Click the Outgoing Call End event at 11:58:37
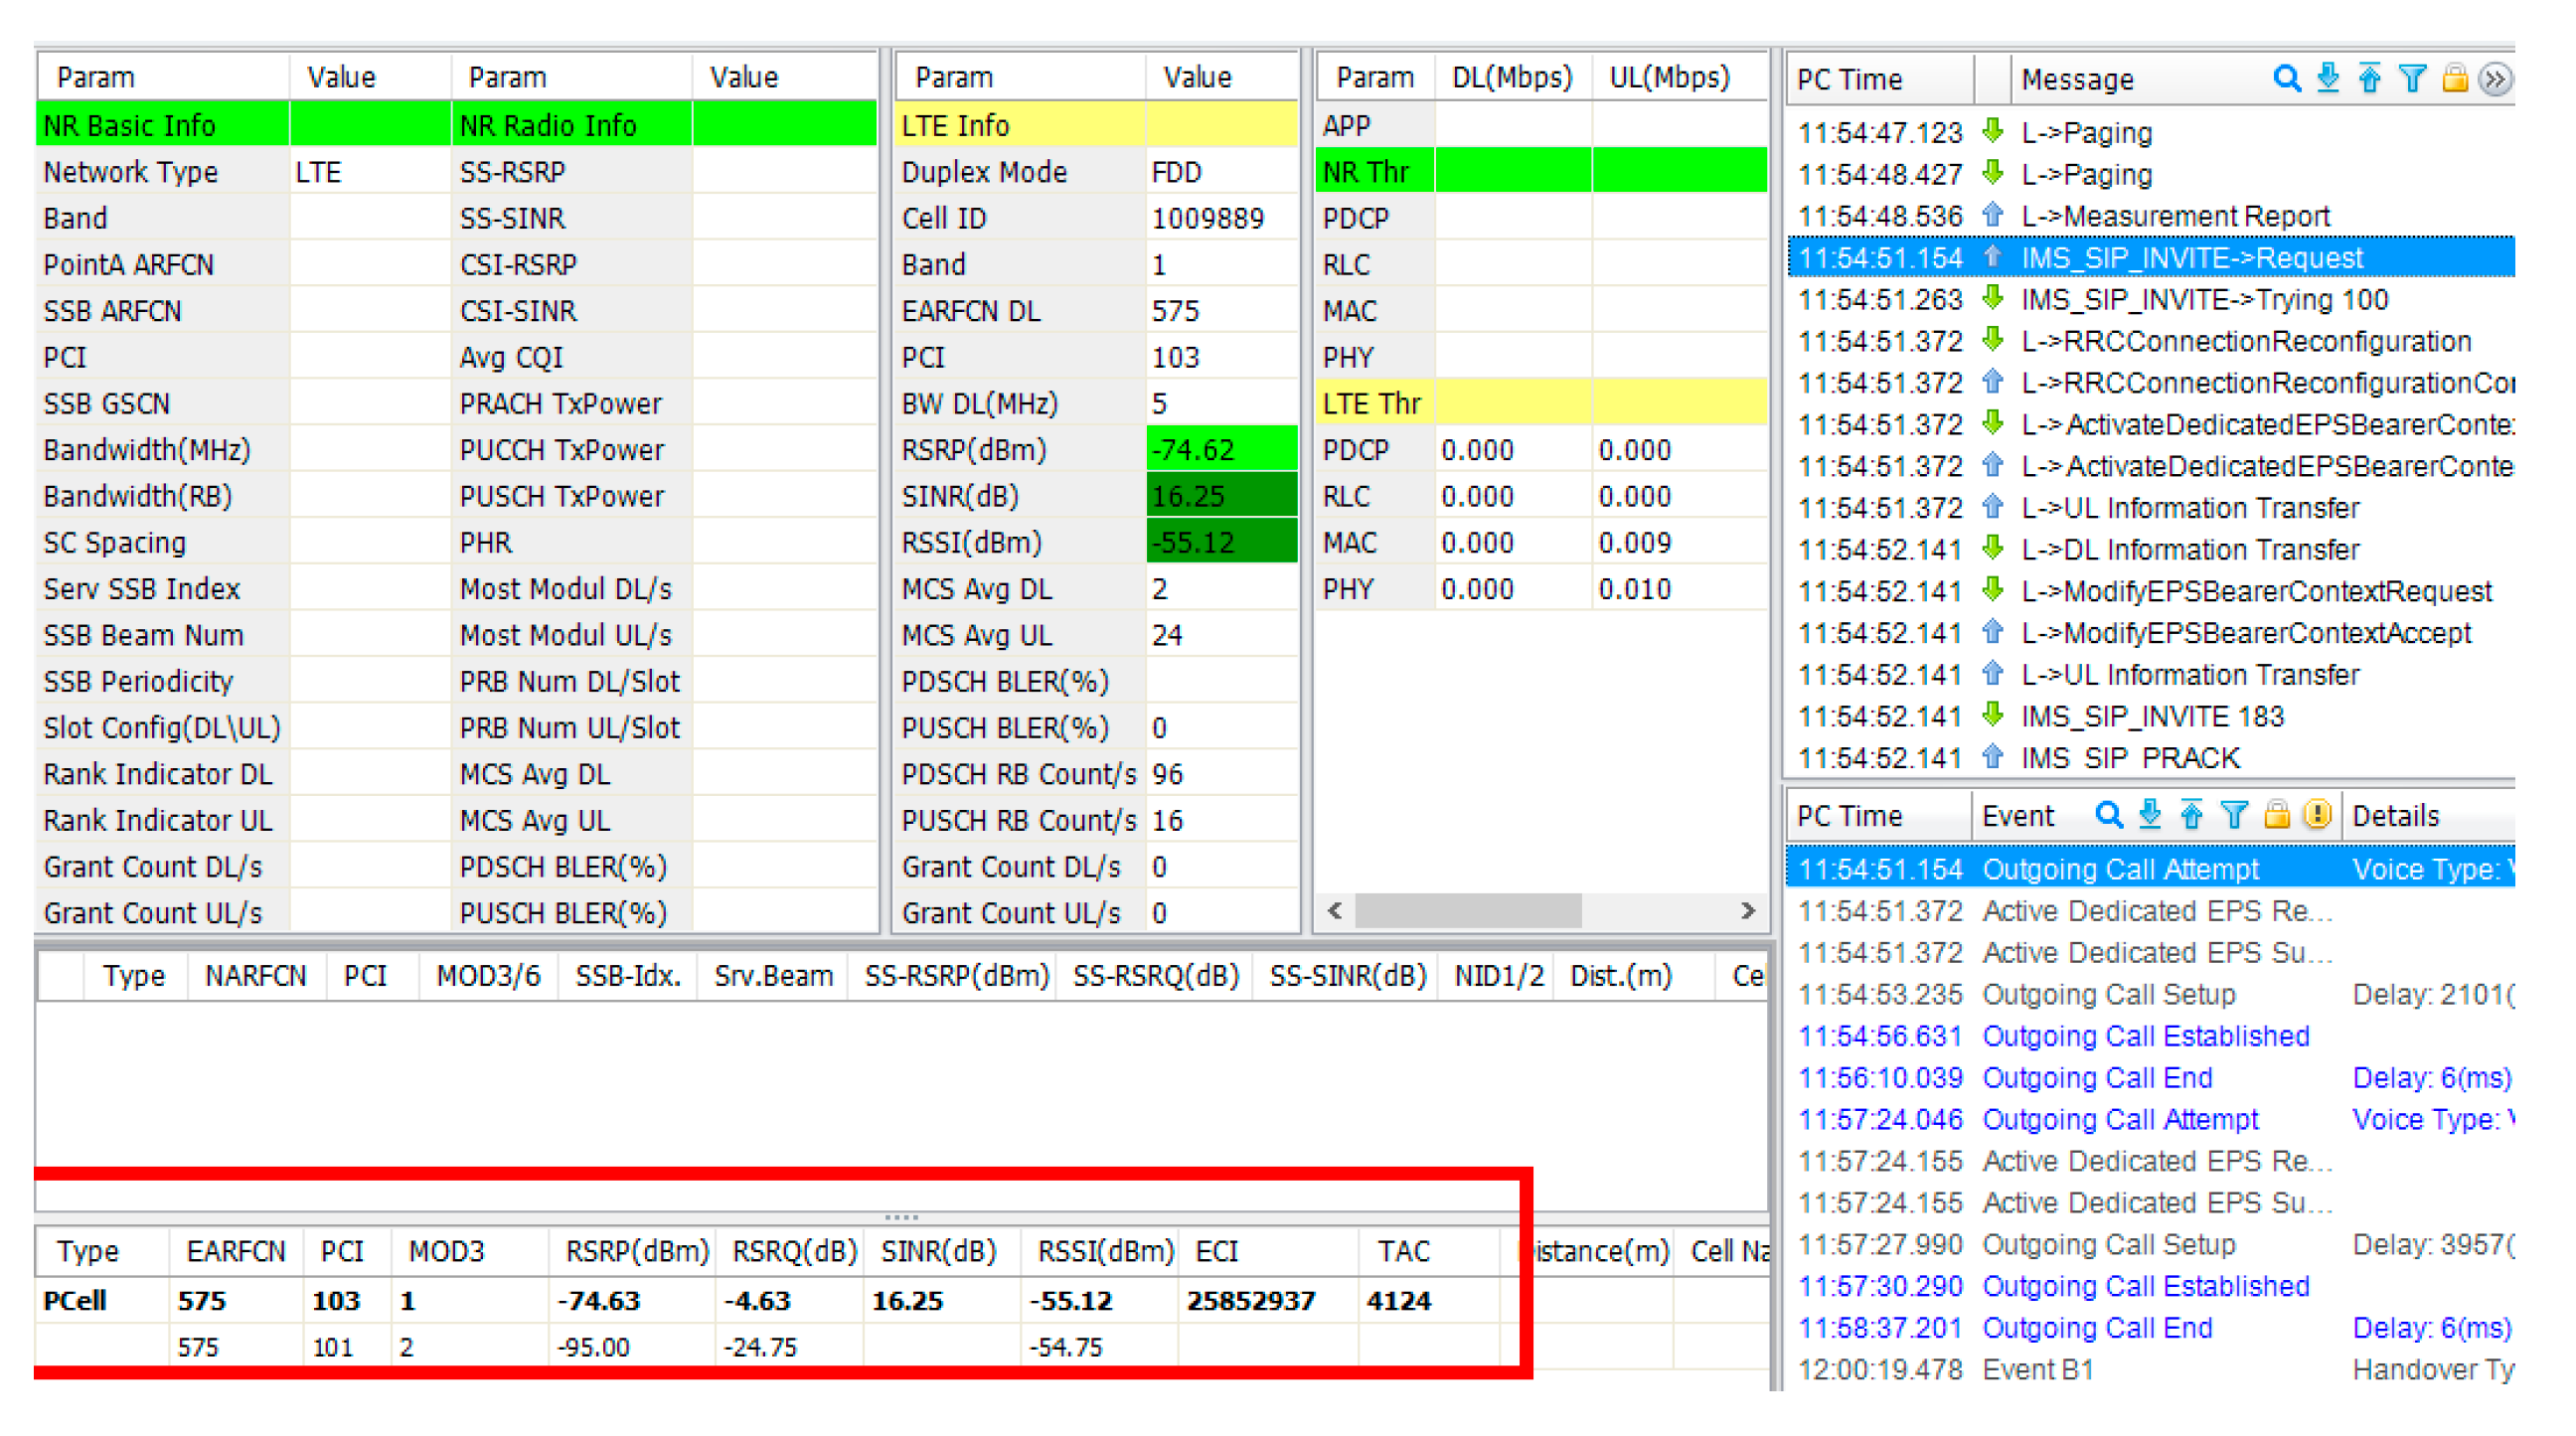This screenshot has width=2576, height=1436. click(x=2097, y=1327)
